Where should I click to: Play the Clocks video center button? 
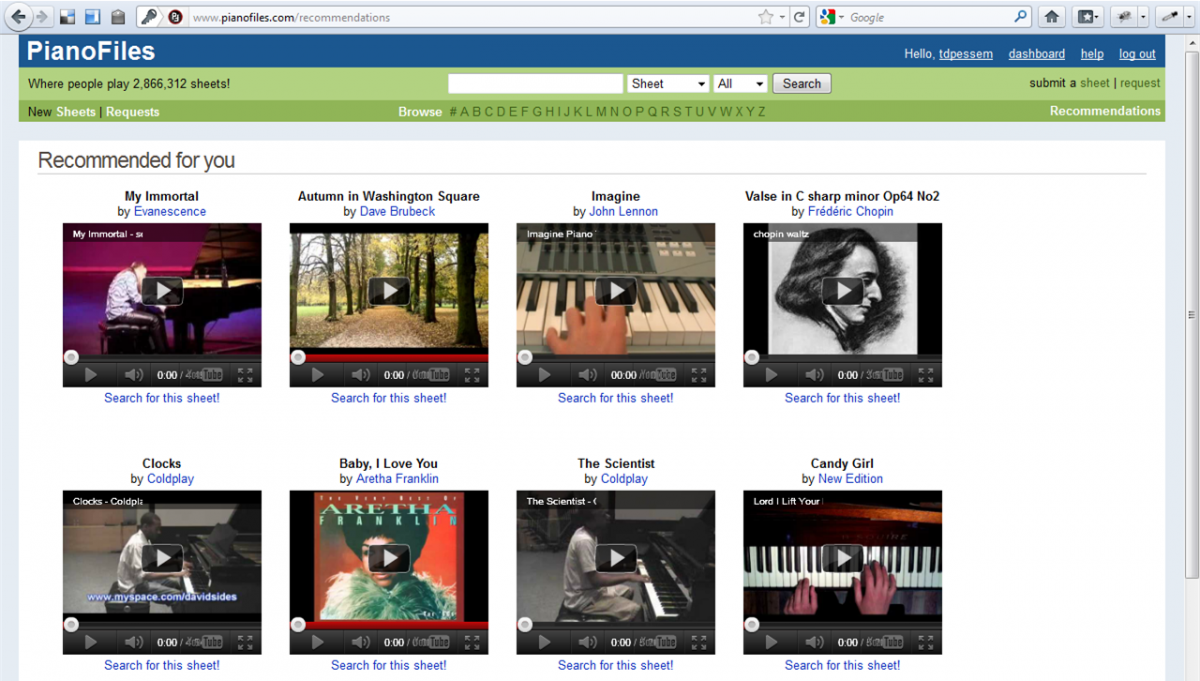162,558
